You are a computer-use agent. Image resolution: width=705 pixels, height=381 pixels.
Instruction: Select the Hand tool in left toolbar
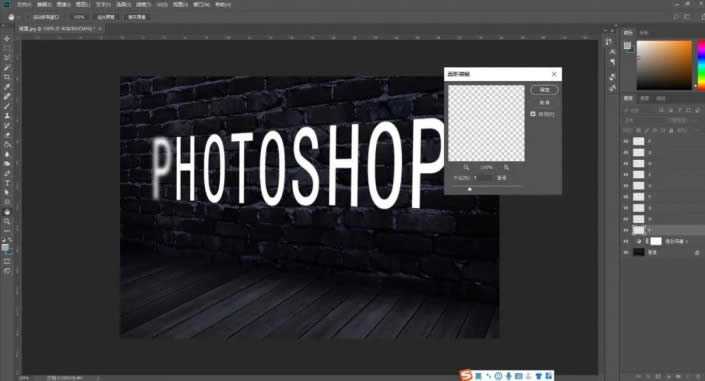click(x=7, y=212)
